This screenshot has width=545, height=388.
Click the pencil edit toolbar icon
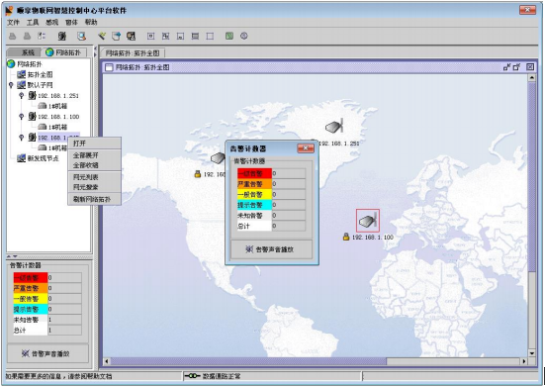pyautogui.click(x=101, y=36)
